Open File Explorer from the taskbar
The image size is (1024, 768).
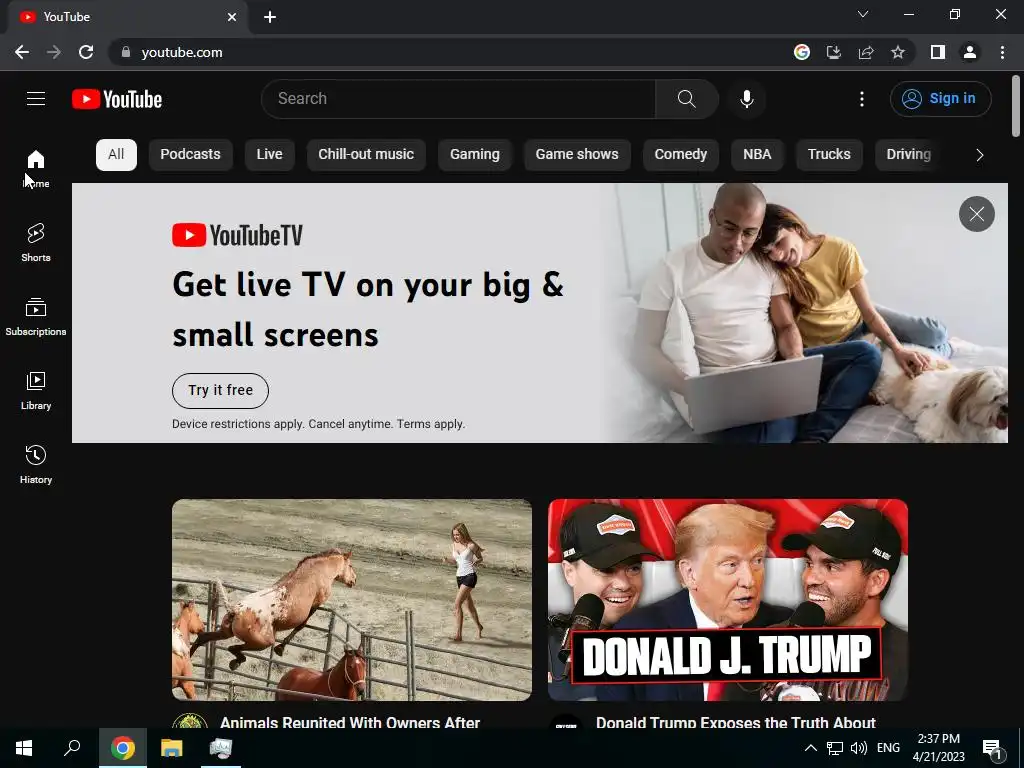[172, 748]
